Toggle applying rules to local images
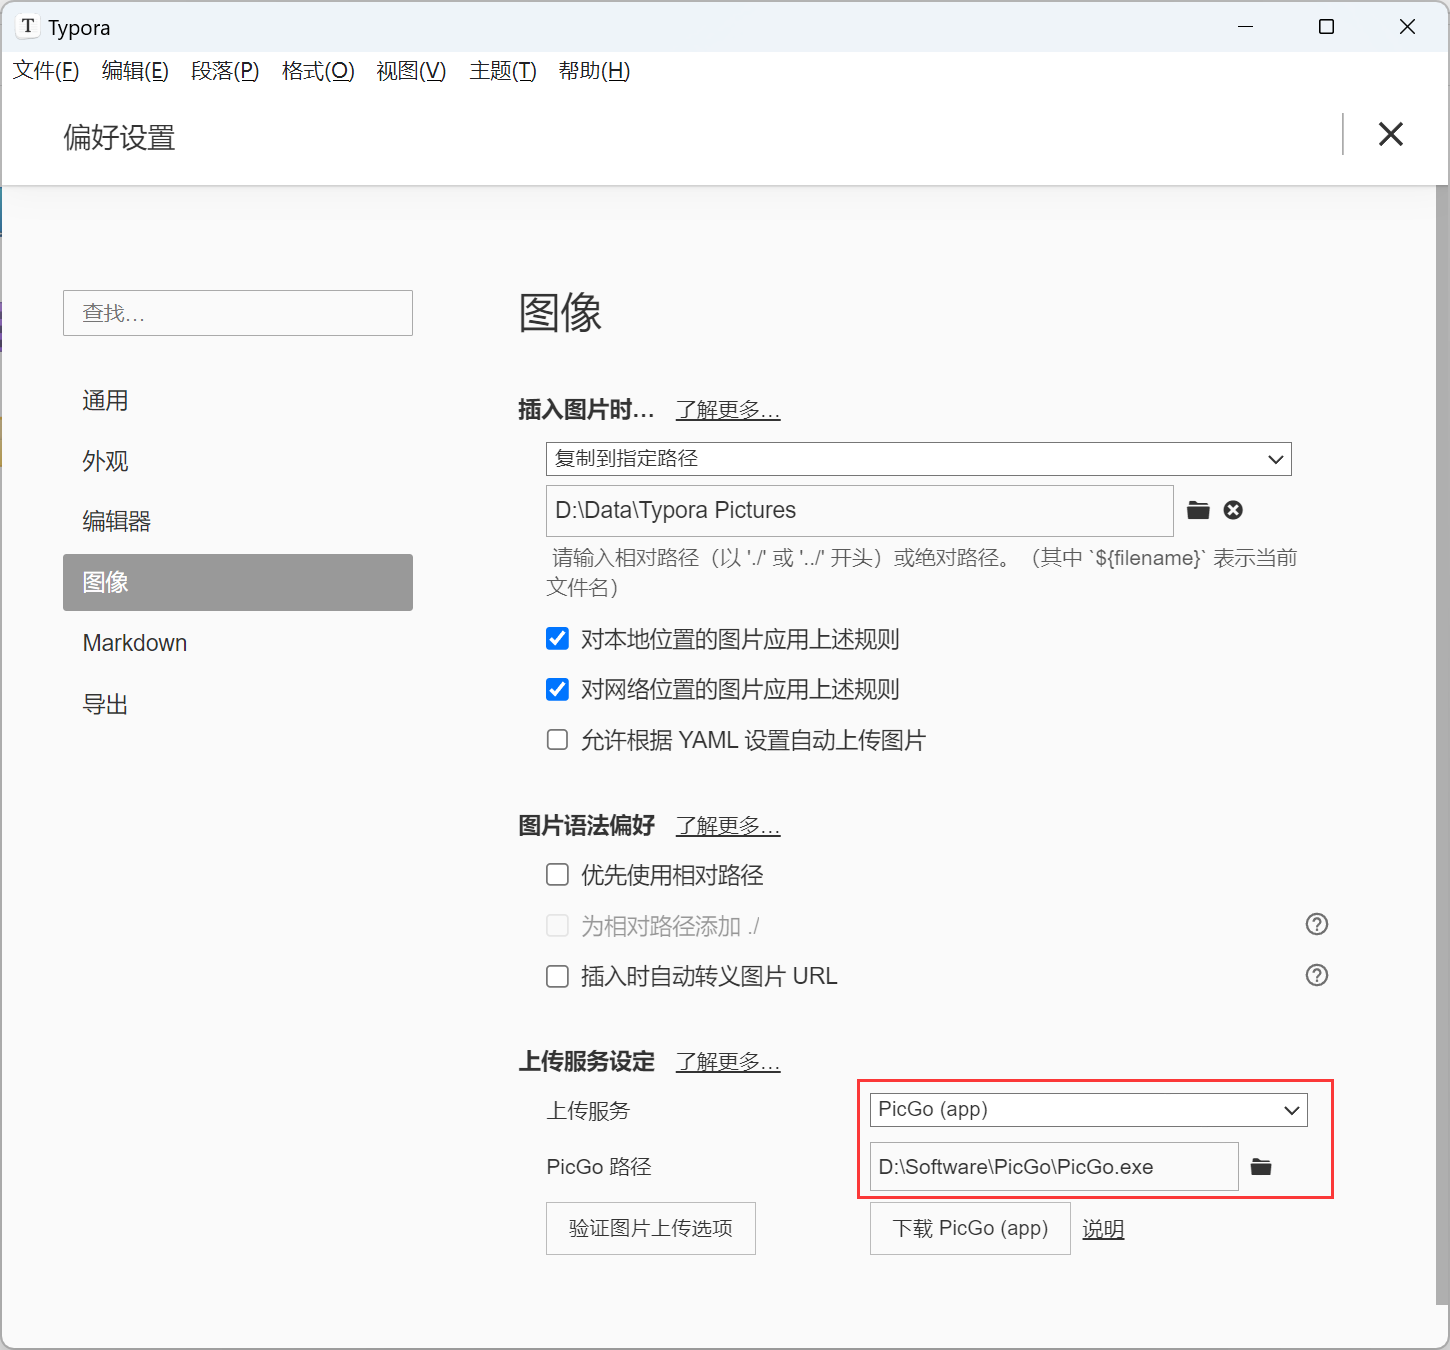This screenshot has height=1350, width=1450. point(557,639)
